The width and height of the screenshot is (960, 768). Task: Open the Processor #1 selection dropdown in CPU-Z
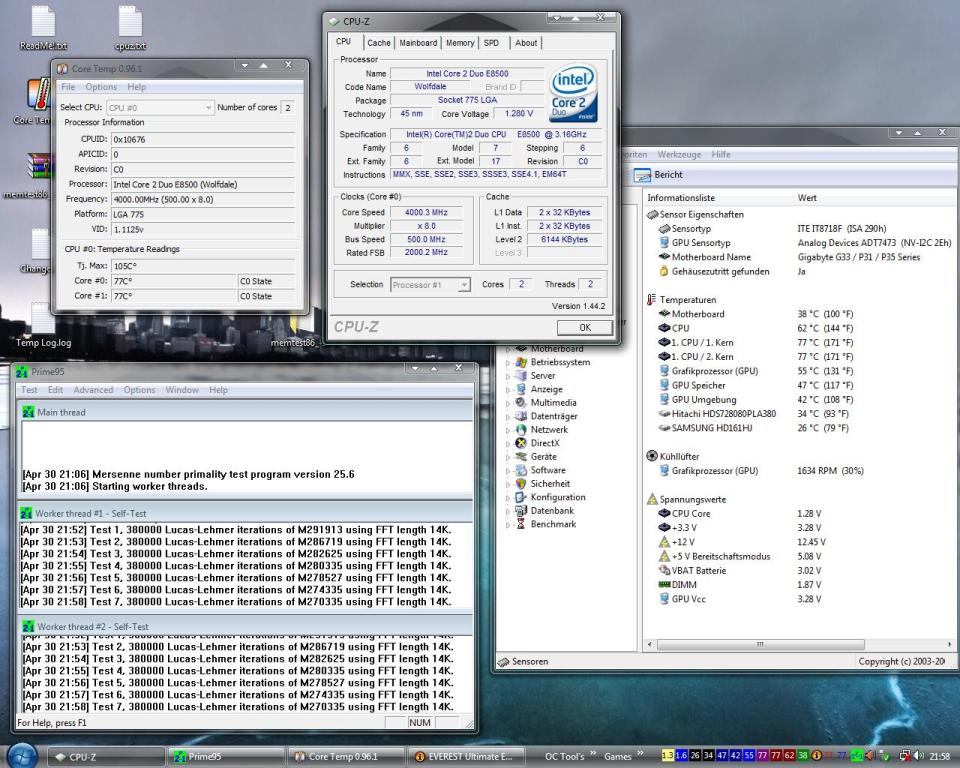pyautogui.click(x=430, y=285)
